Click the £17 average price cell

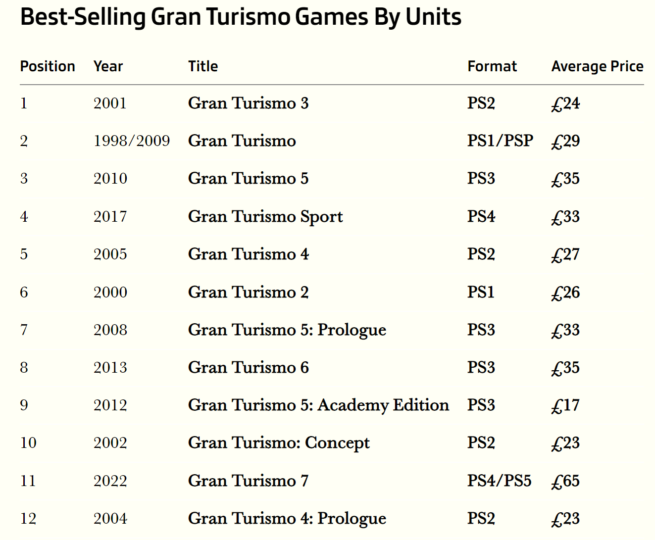(x=565, y=406)
